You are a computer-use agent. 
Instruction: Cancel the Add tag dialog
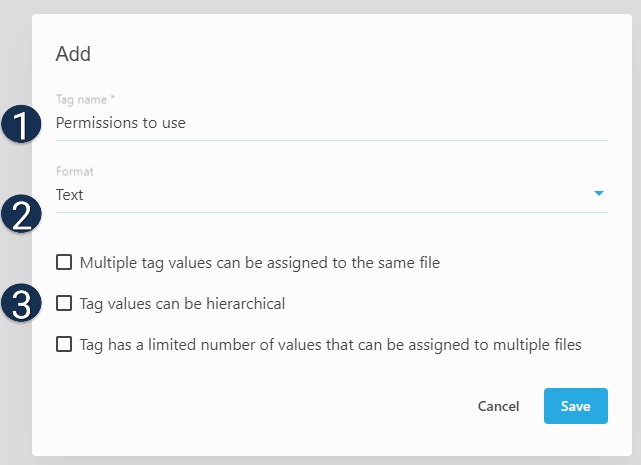(x=498, y=406)
